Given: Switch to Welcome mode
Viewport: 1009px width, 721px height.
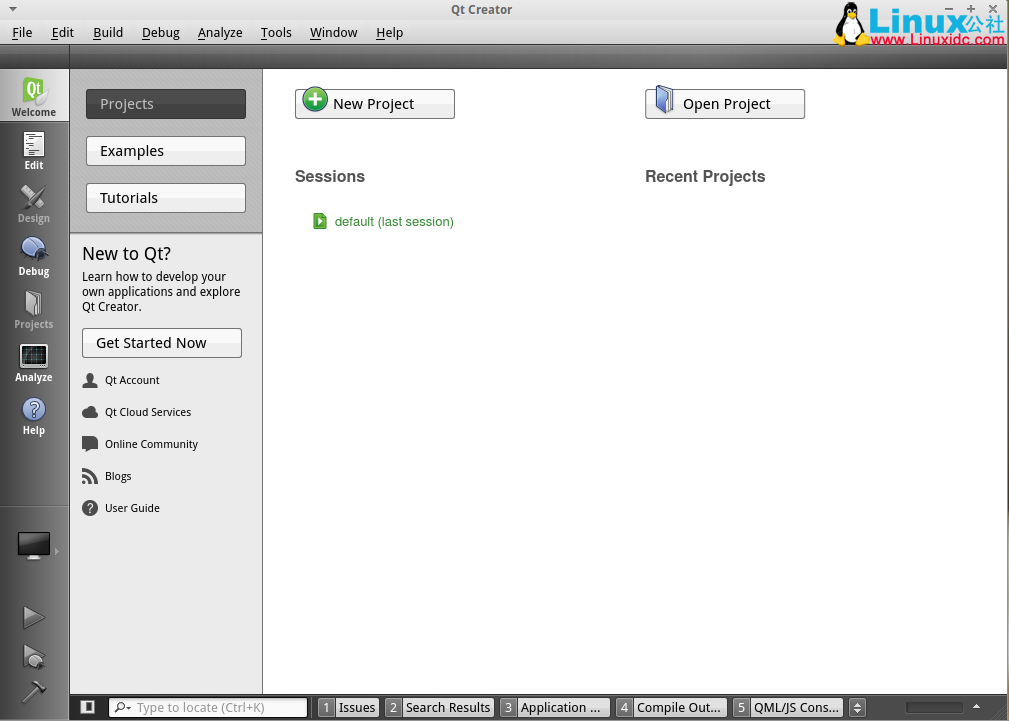Looking at the screenshot, I should [x=34, y=96].
